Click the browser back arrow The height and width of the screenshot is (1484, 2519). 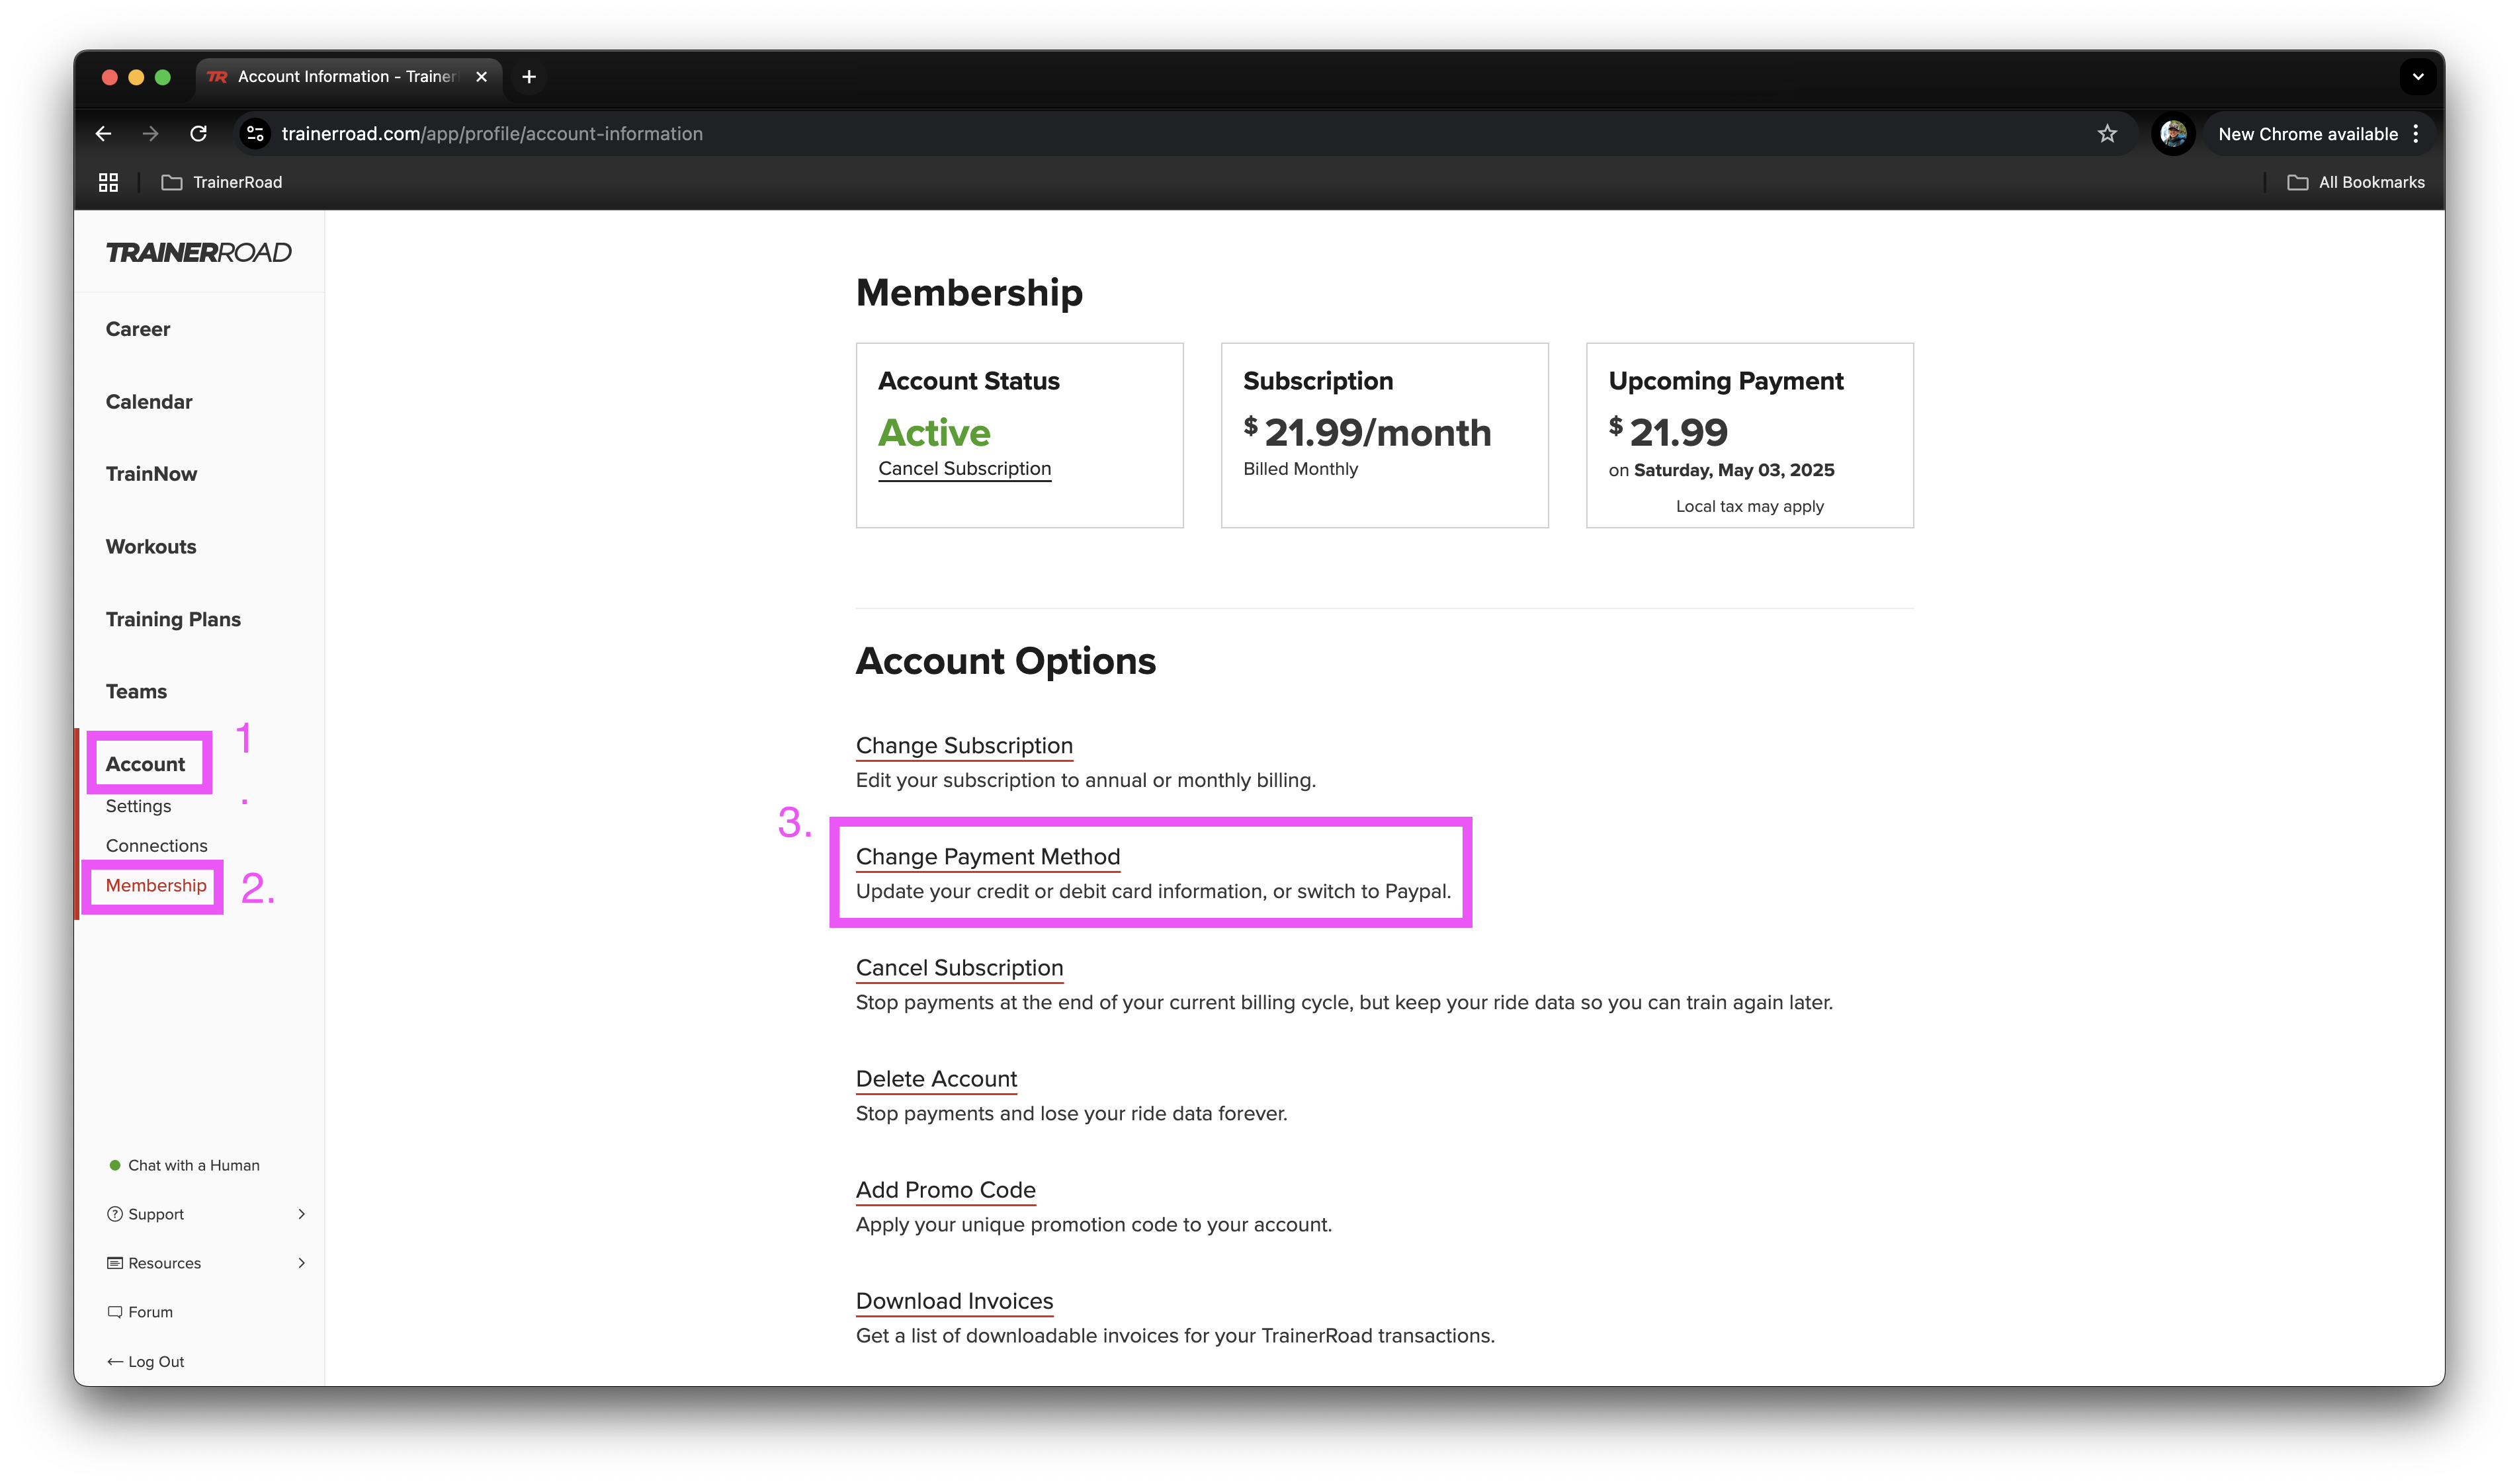pyautogui.click(x=103, y=134)
